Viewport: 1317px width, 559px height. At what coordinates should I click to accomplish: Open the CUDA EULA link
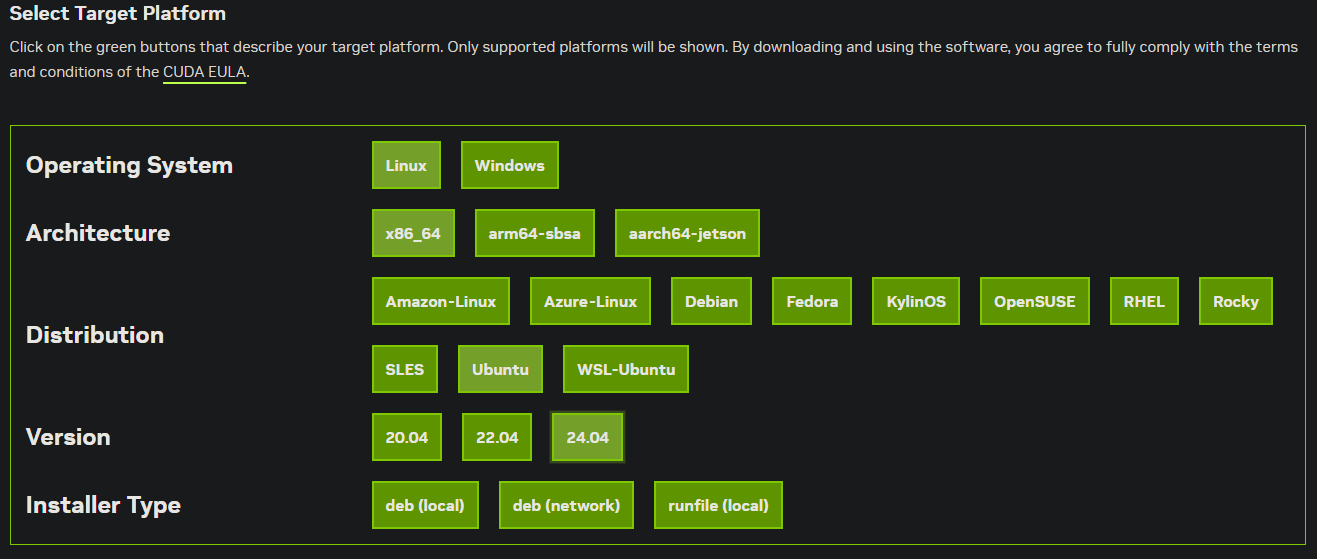205,72
